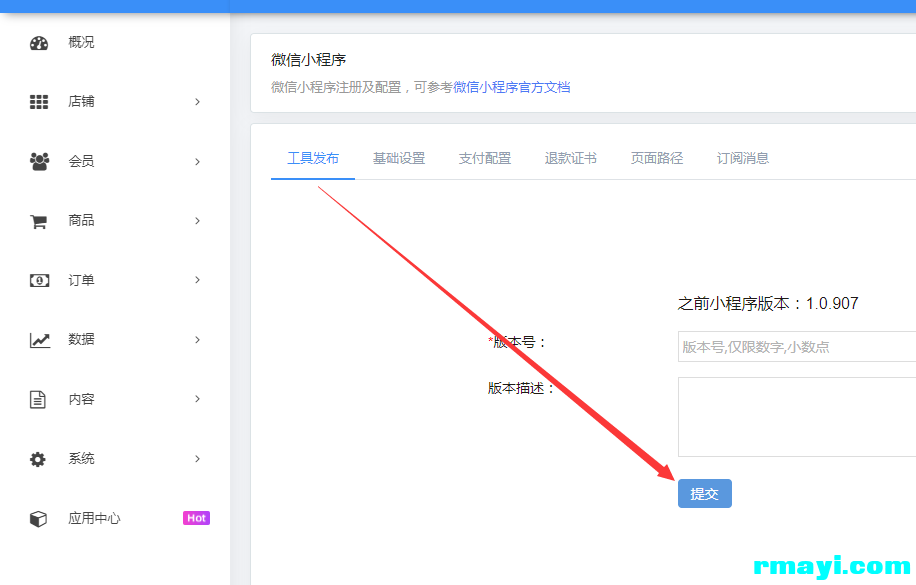Click the 店铺 grid icon

tap(39, 102)
